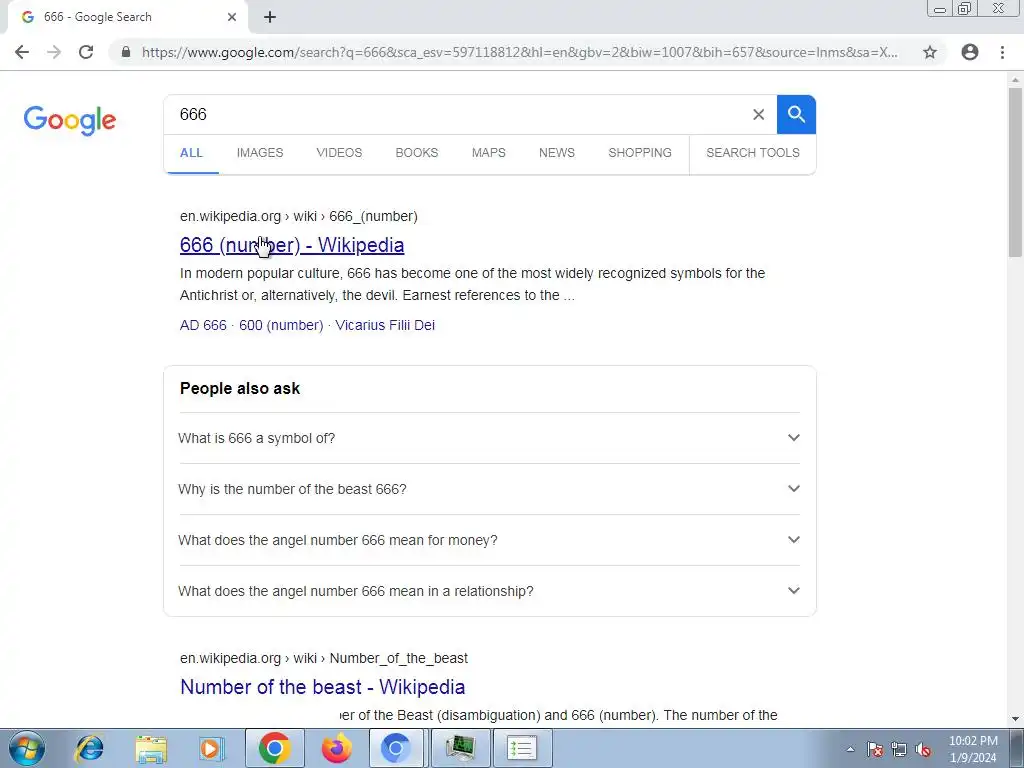Screen dimensions: 1024x768
Task: Bookmark this page with the star icon
Action: pyautogui.click(x=930, y=52)
